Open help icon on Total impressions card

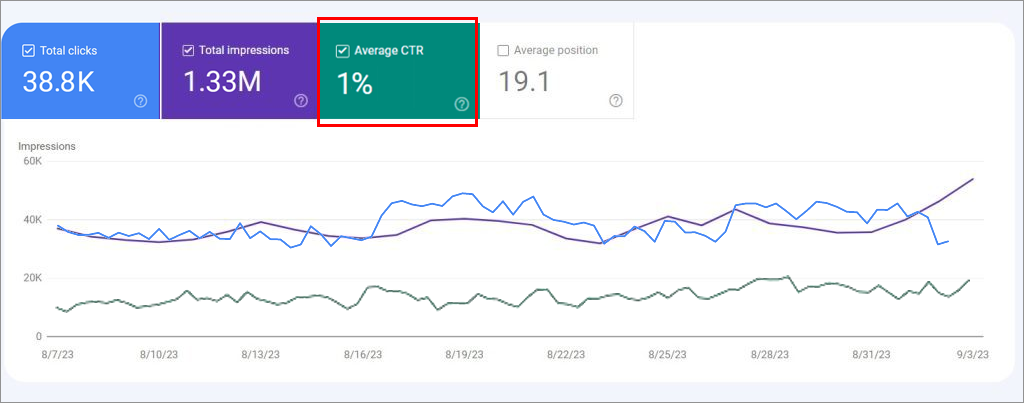click(x=300, y=101)
